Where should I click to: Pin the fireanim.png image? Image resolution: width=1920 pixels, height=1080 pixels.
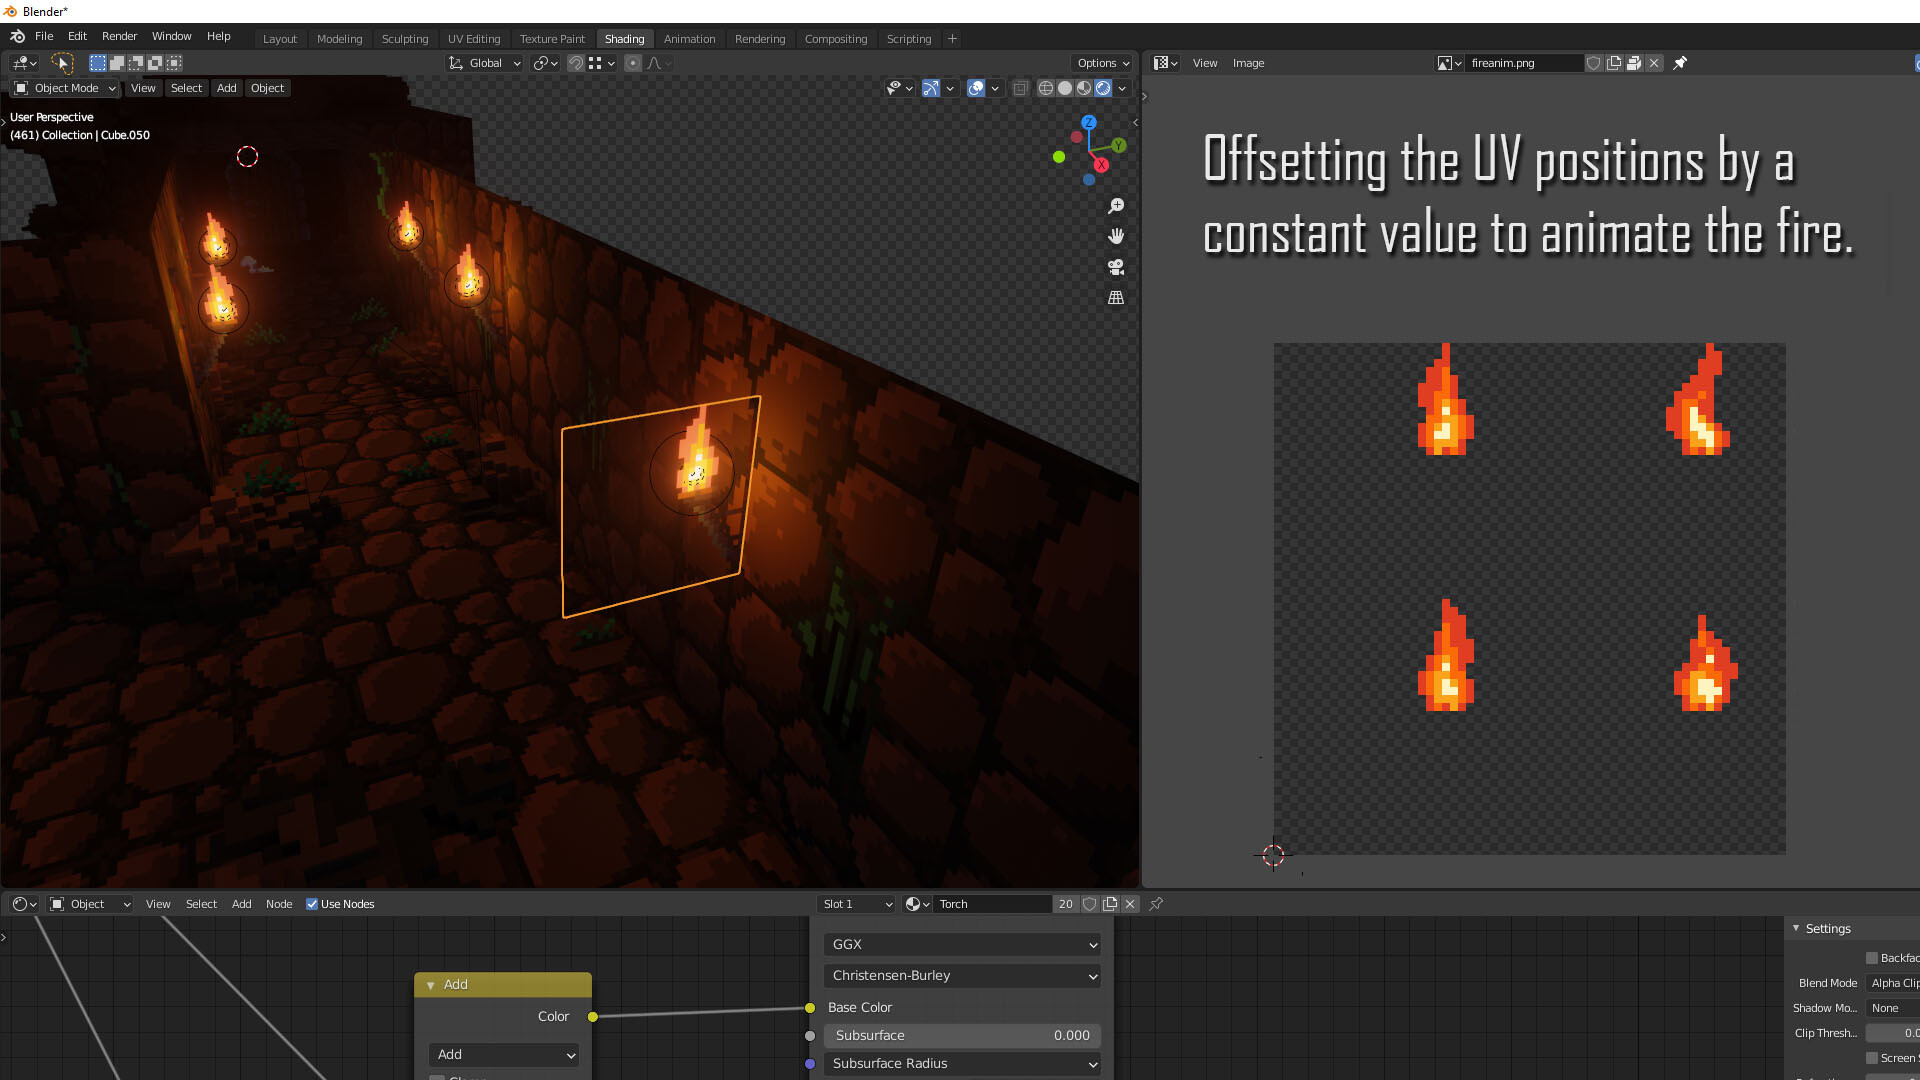1680,63
